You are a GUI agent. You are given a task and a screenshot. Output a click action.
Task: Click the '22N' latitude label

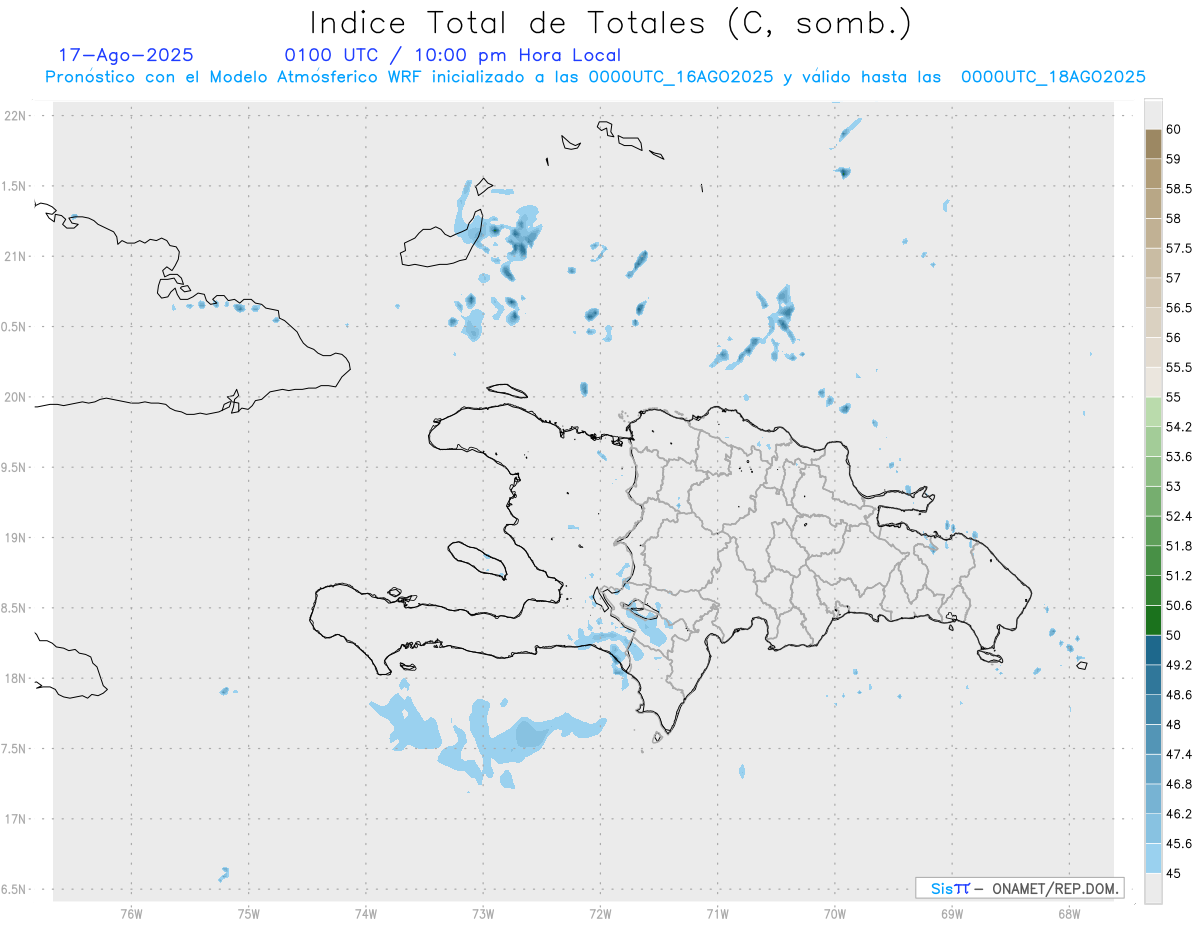tap(17, 116)
